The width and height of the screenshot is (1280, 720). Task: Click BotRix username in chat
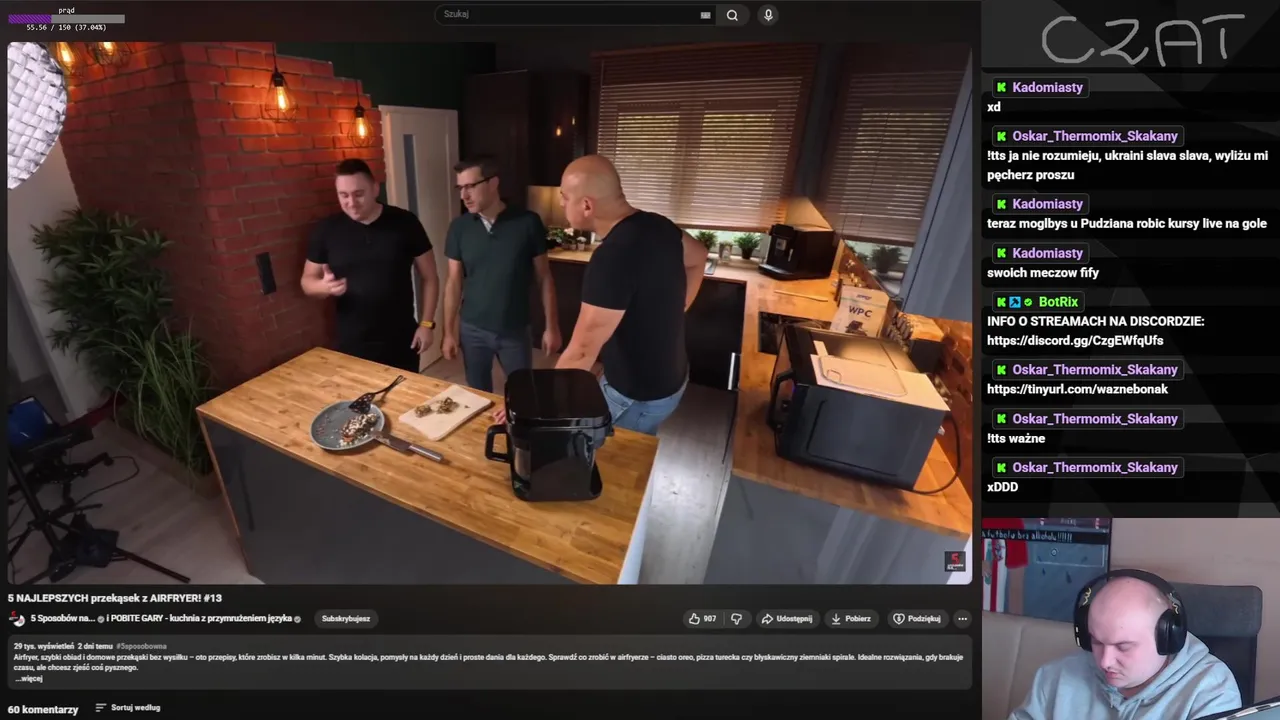1058,302
